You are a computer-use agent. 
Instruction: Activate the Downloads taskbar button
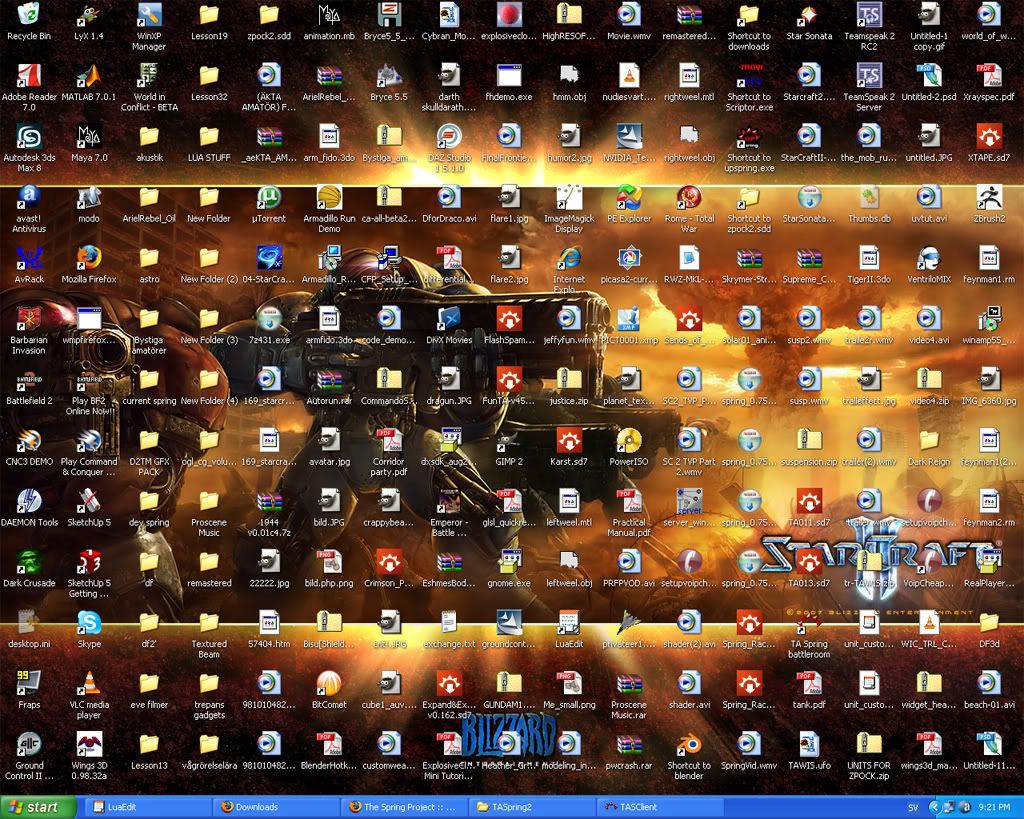pos(278,807)
